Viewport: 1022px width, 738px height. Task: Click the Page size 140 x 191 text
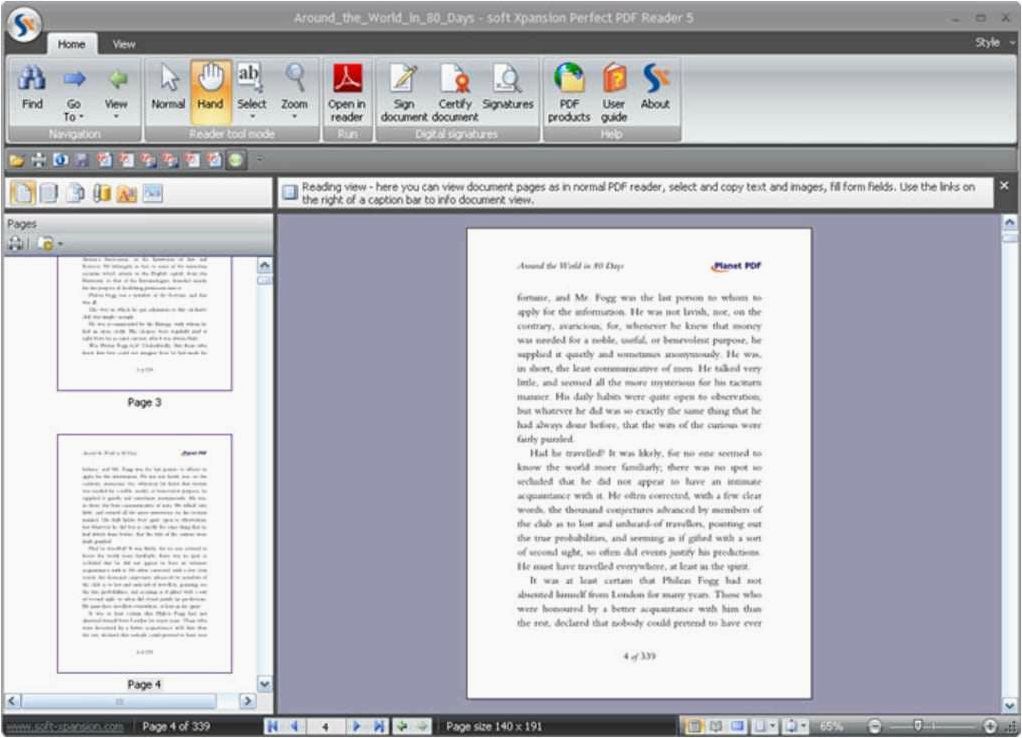(494, 726)
